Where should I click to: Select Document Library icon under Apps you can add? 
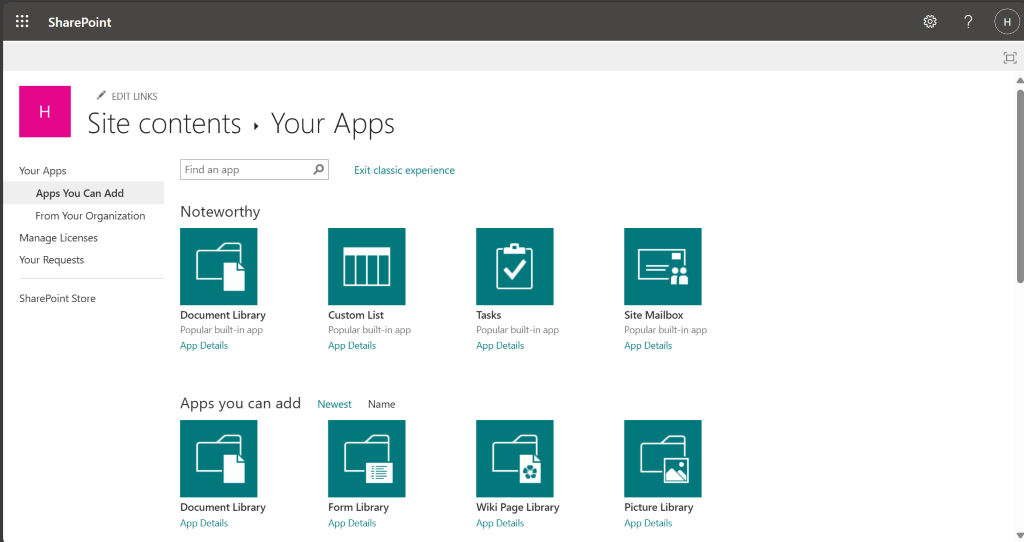[219, 458]
